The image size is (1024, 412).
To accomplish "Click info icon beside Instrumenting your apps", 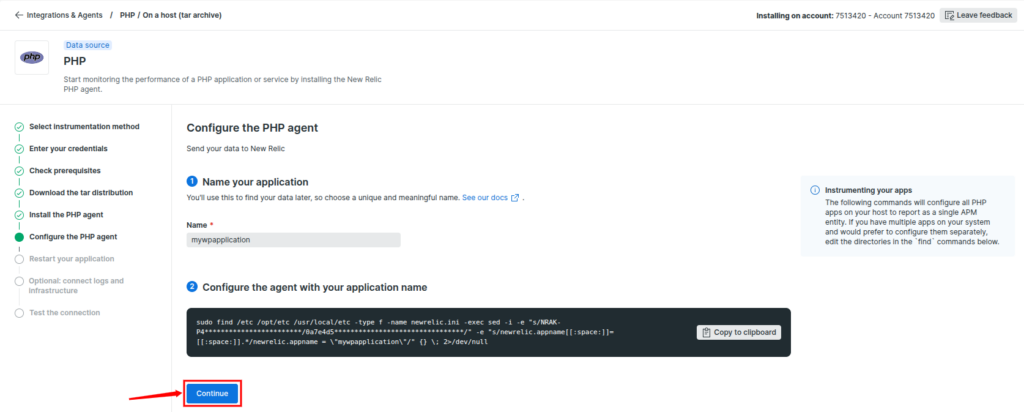I will 814,190.
